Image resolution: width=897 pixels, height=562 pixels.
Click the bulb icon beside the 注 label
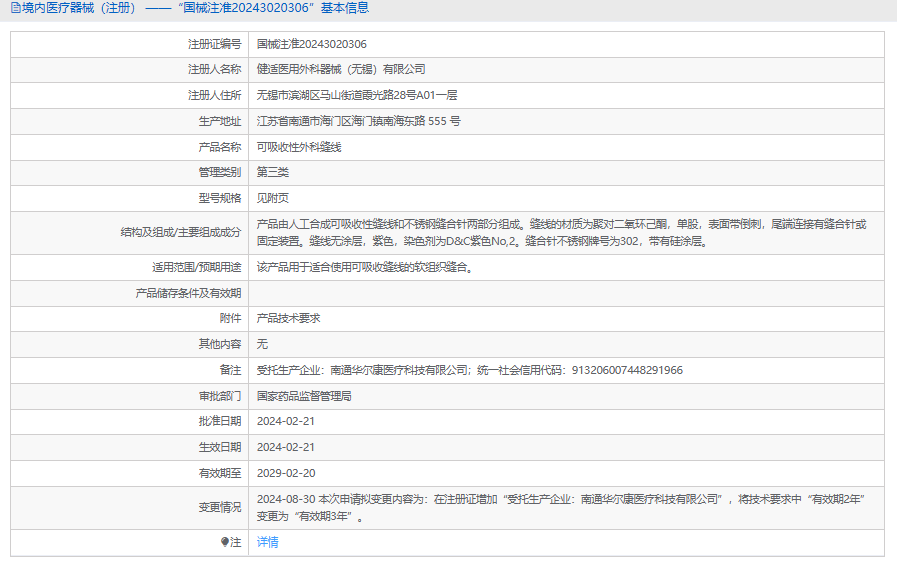click(x=225, y=542)
